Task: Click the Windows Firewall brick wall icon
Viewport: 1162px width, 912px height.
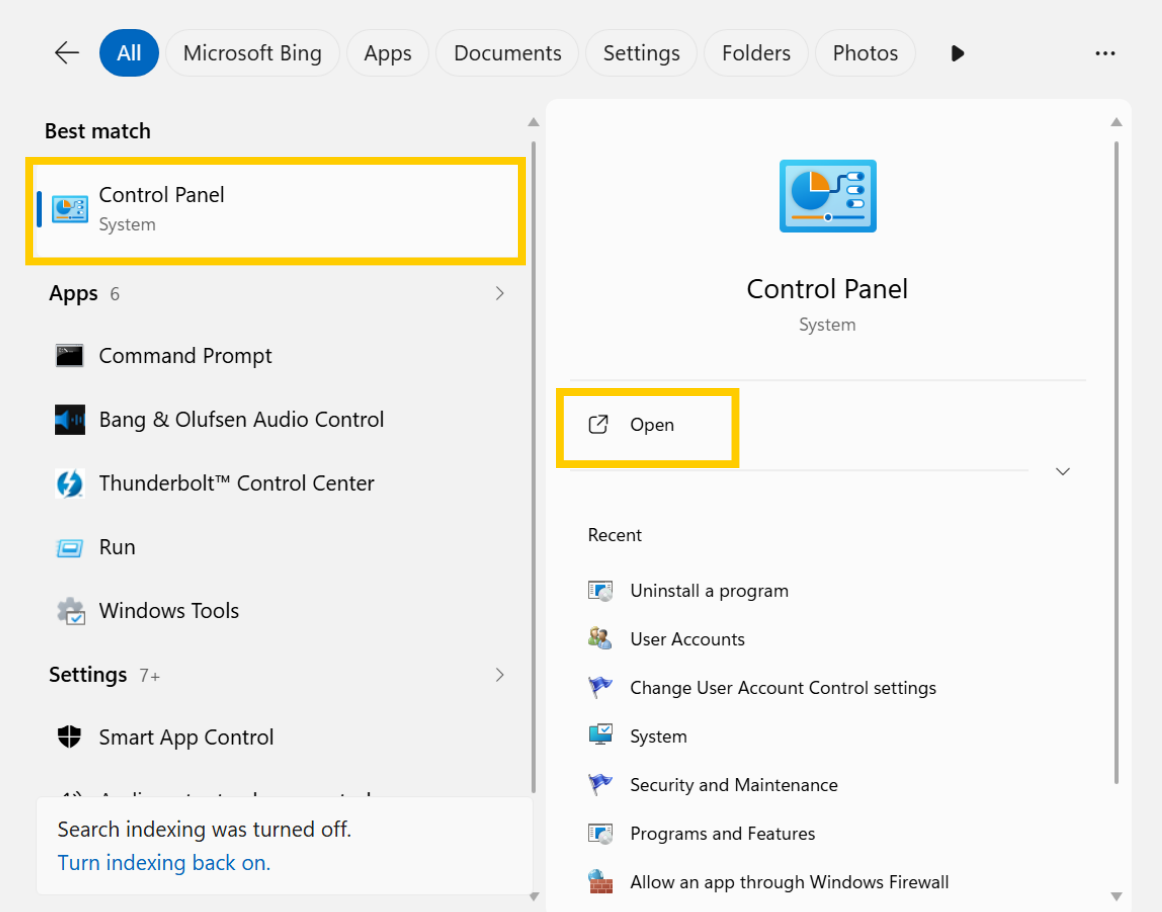Action: tap(600, 882)
